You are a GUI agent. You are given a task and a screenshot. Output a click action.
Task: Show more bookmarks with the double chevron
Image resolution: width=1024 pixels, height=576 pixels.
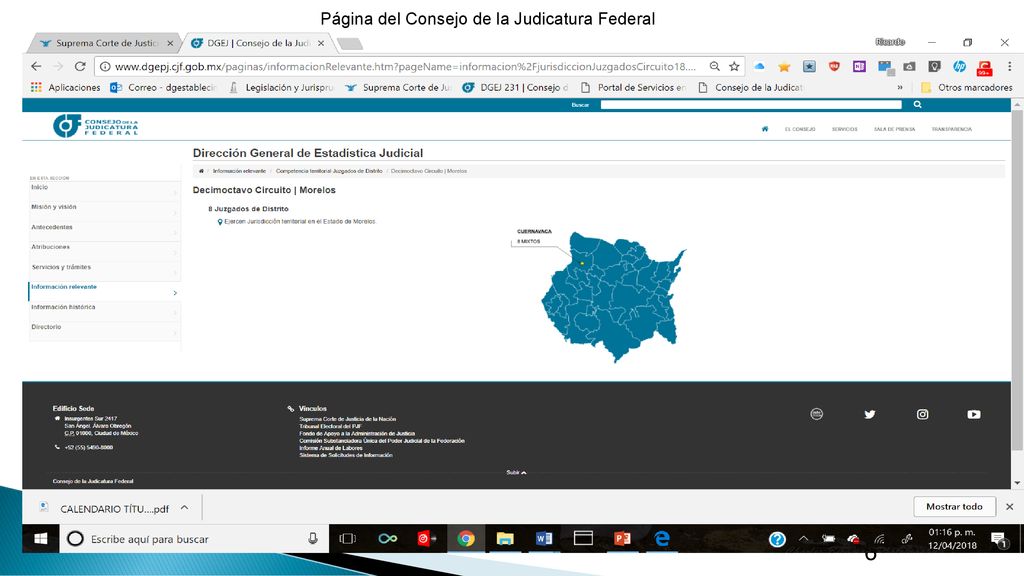(x=900, y=88)
